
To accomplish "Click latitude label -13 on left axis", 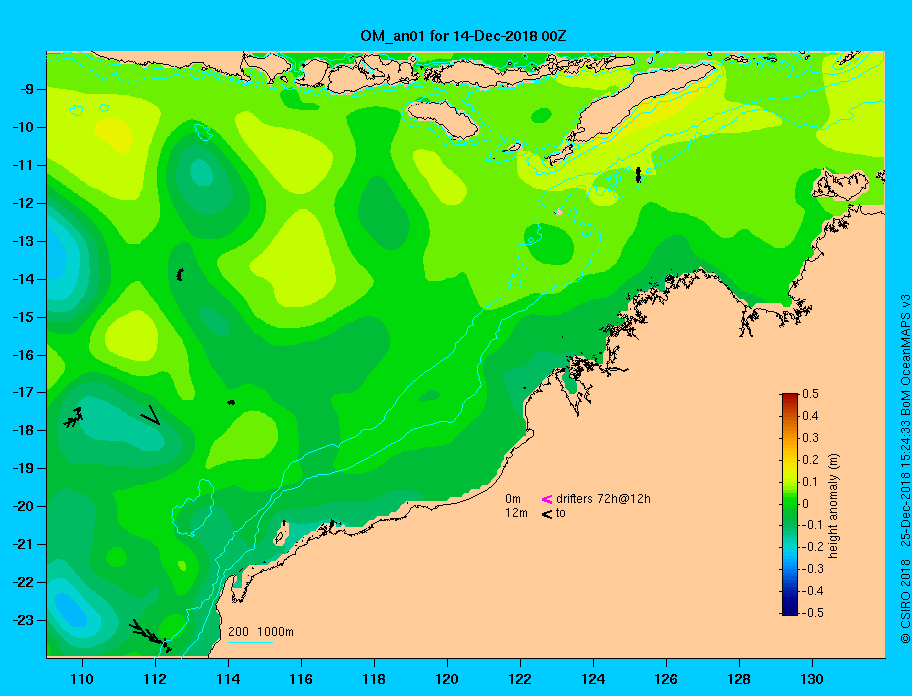I will [22, 241].
